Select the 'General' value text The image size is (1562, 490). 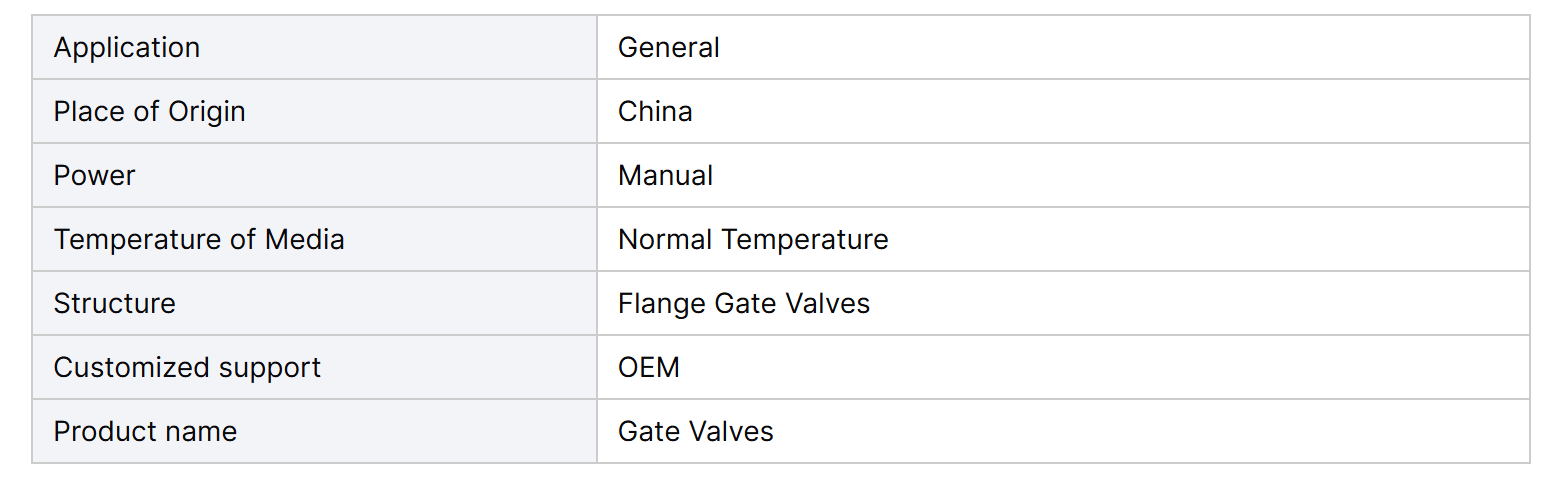click(669, 48)
